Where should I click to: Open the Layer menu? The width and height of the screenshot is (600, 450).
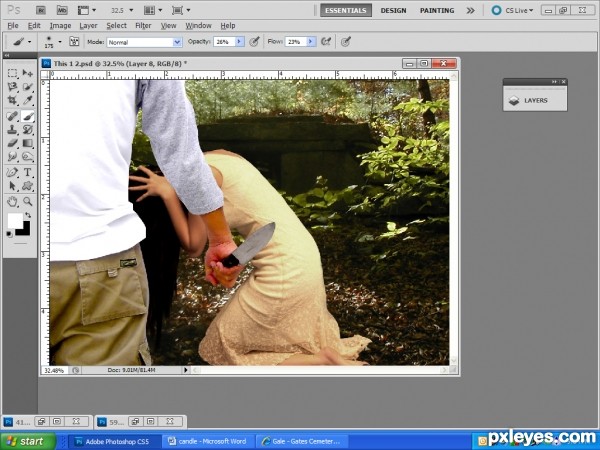tap(88, 26)
